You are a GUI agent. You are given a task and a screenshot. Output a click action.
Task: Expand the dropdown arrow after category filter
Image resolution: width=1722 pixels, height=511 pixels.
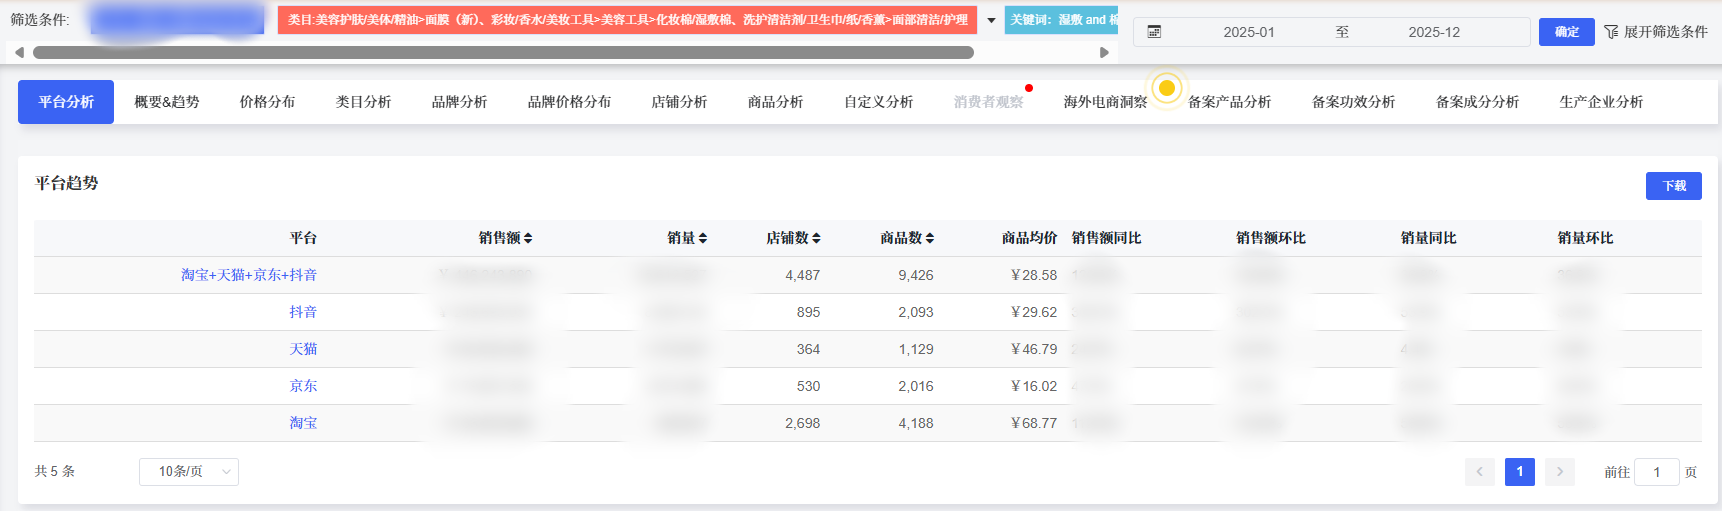coord(991,20)
